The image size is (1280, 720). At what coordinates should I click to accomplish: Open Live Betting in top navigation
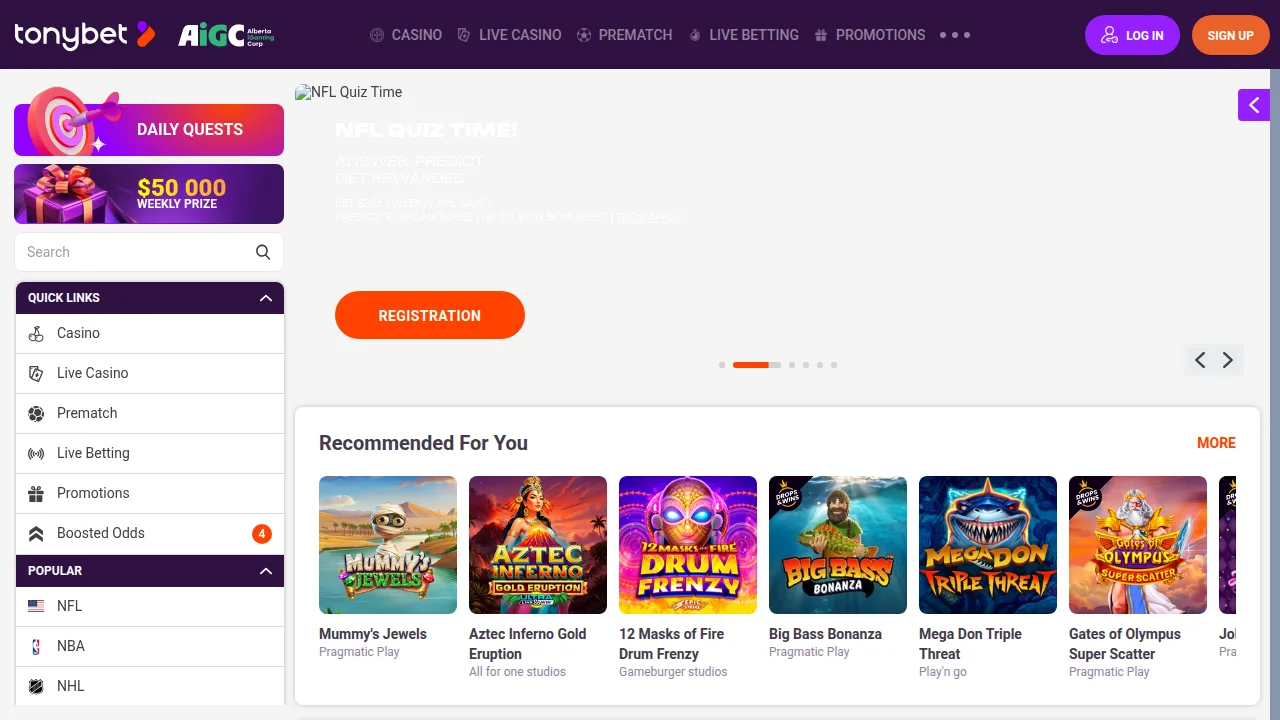pos(743,35)
